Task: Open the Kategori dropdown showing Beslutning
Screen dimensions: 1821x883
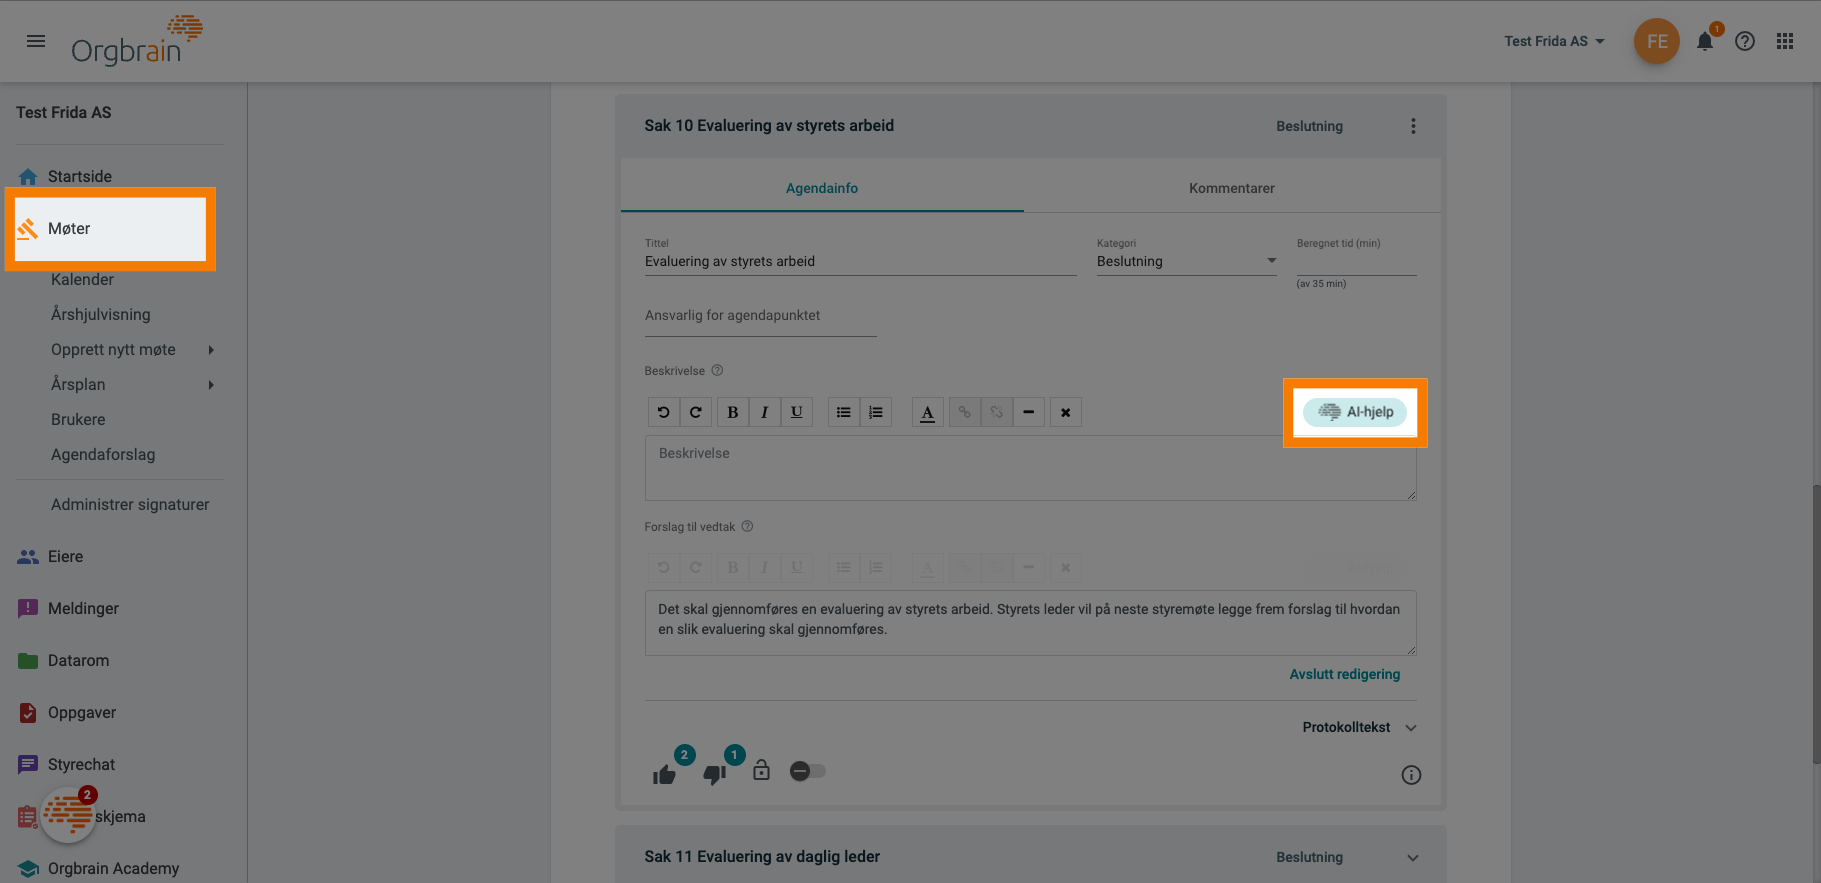Action: (1187, 261)
